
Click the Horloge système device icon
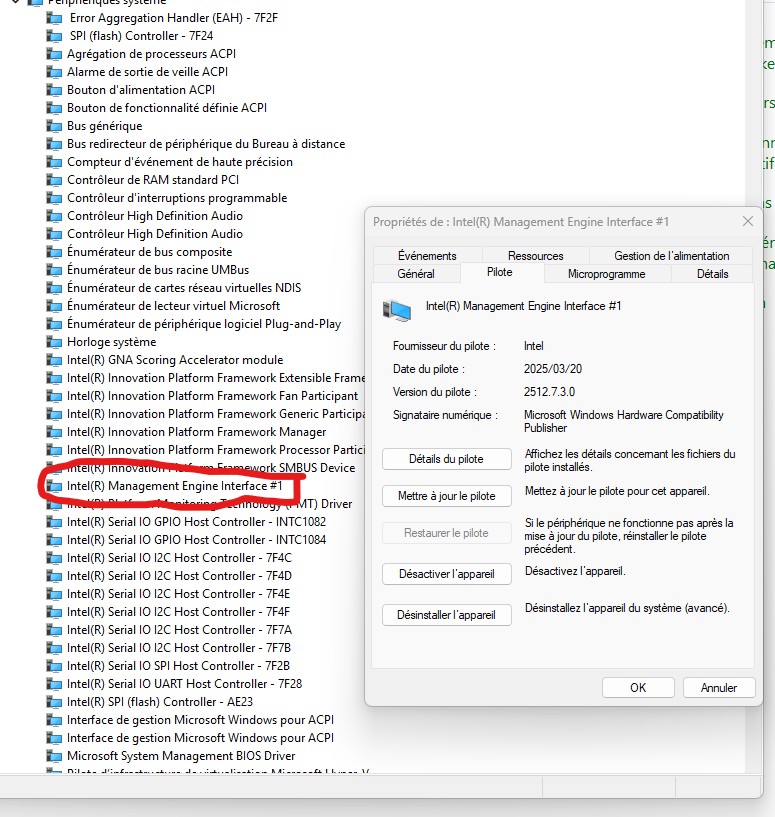[x=54, y=342]
